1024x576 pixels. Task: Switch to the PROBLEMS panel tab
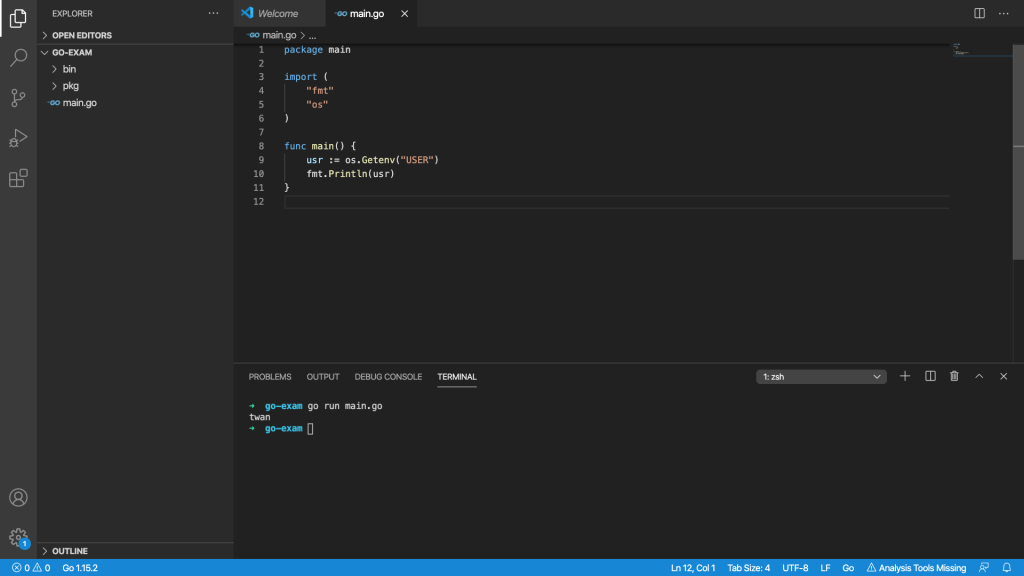[270, 377]
